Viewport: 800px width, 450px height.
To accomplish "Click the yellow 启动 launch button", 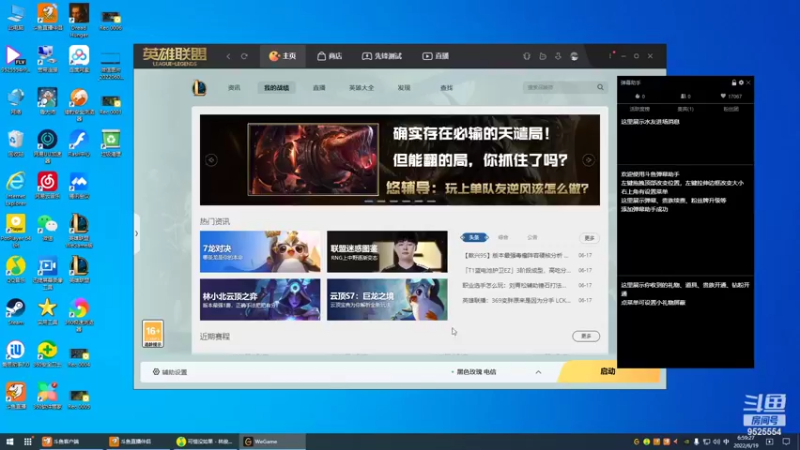I will [609, 371].
